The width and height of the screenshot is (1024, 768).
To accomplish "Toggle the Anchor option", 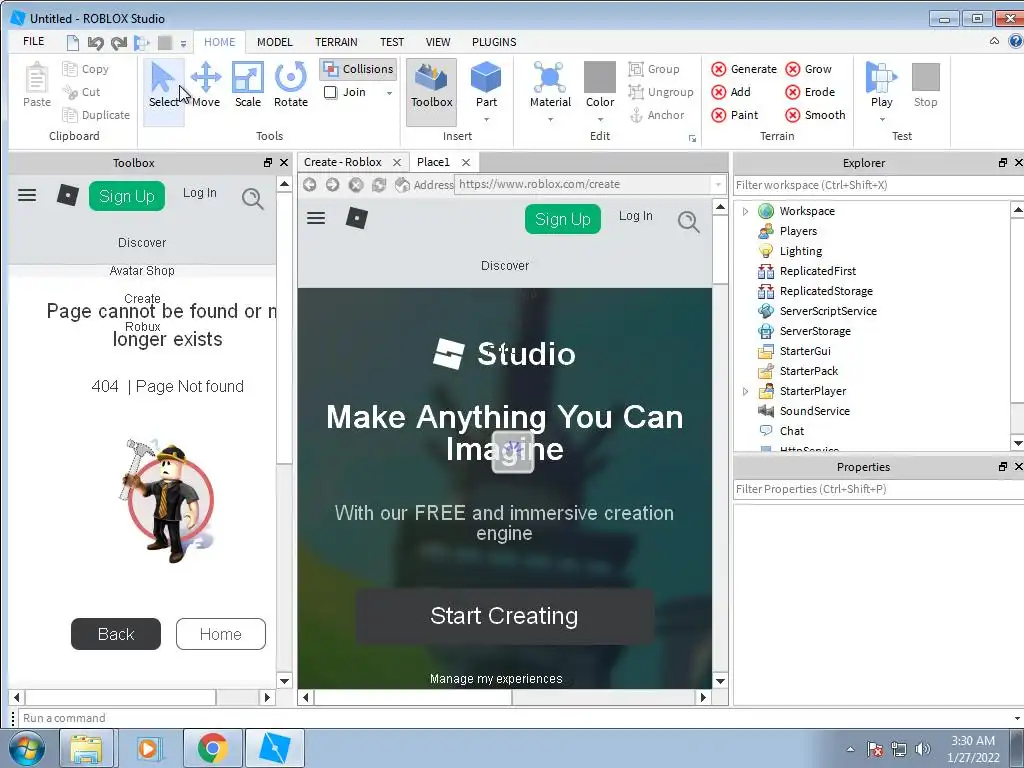I will (656, 115).
